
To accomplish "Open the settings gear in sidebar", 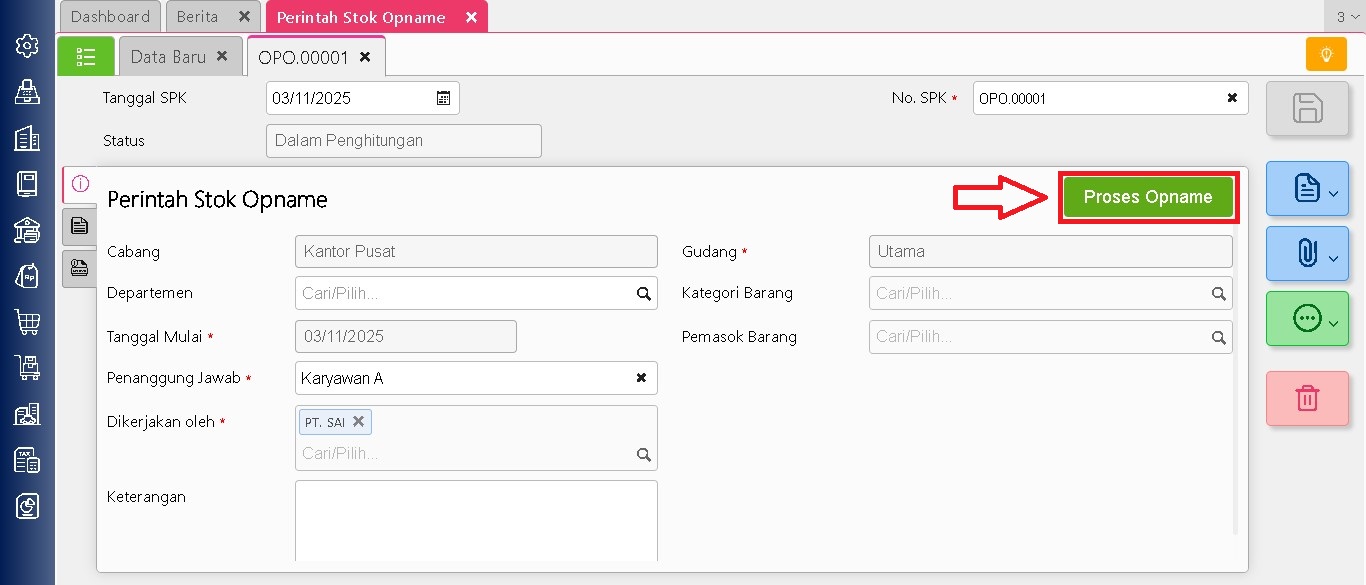I will pyautogui.click(x=27, y=46).
